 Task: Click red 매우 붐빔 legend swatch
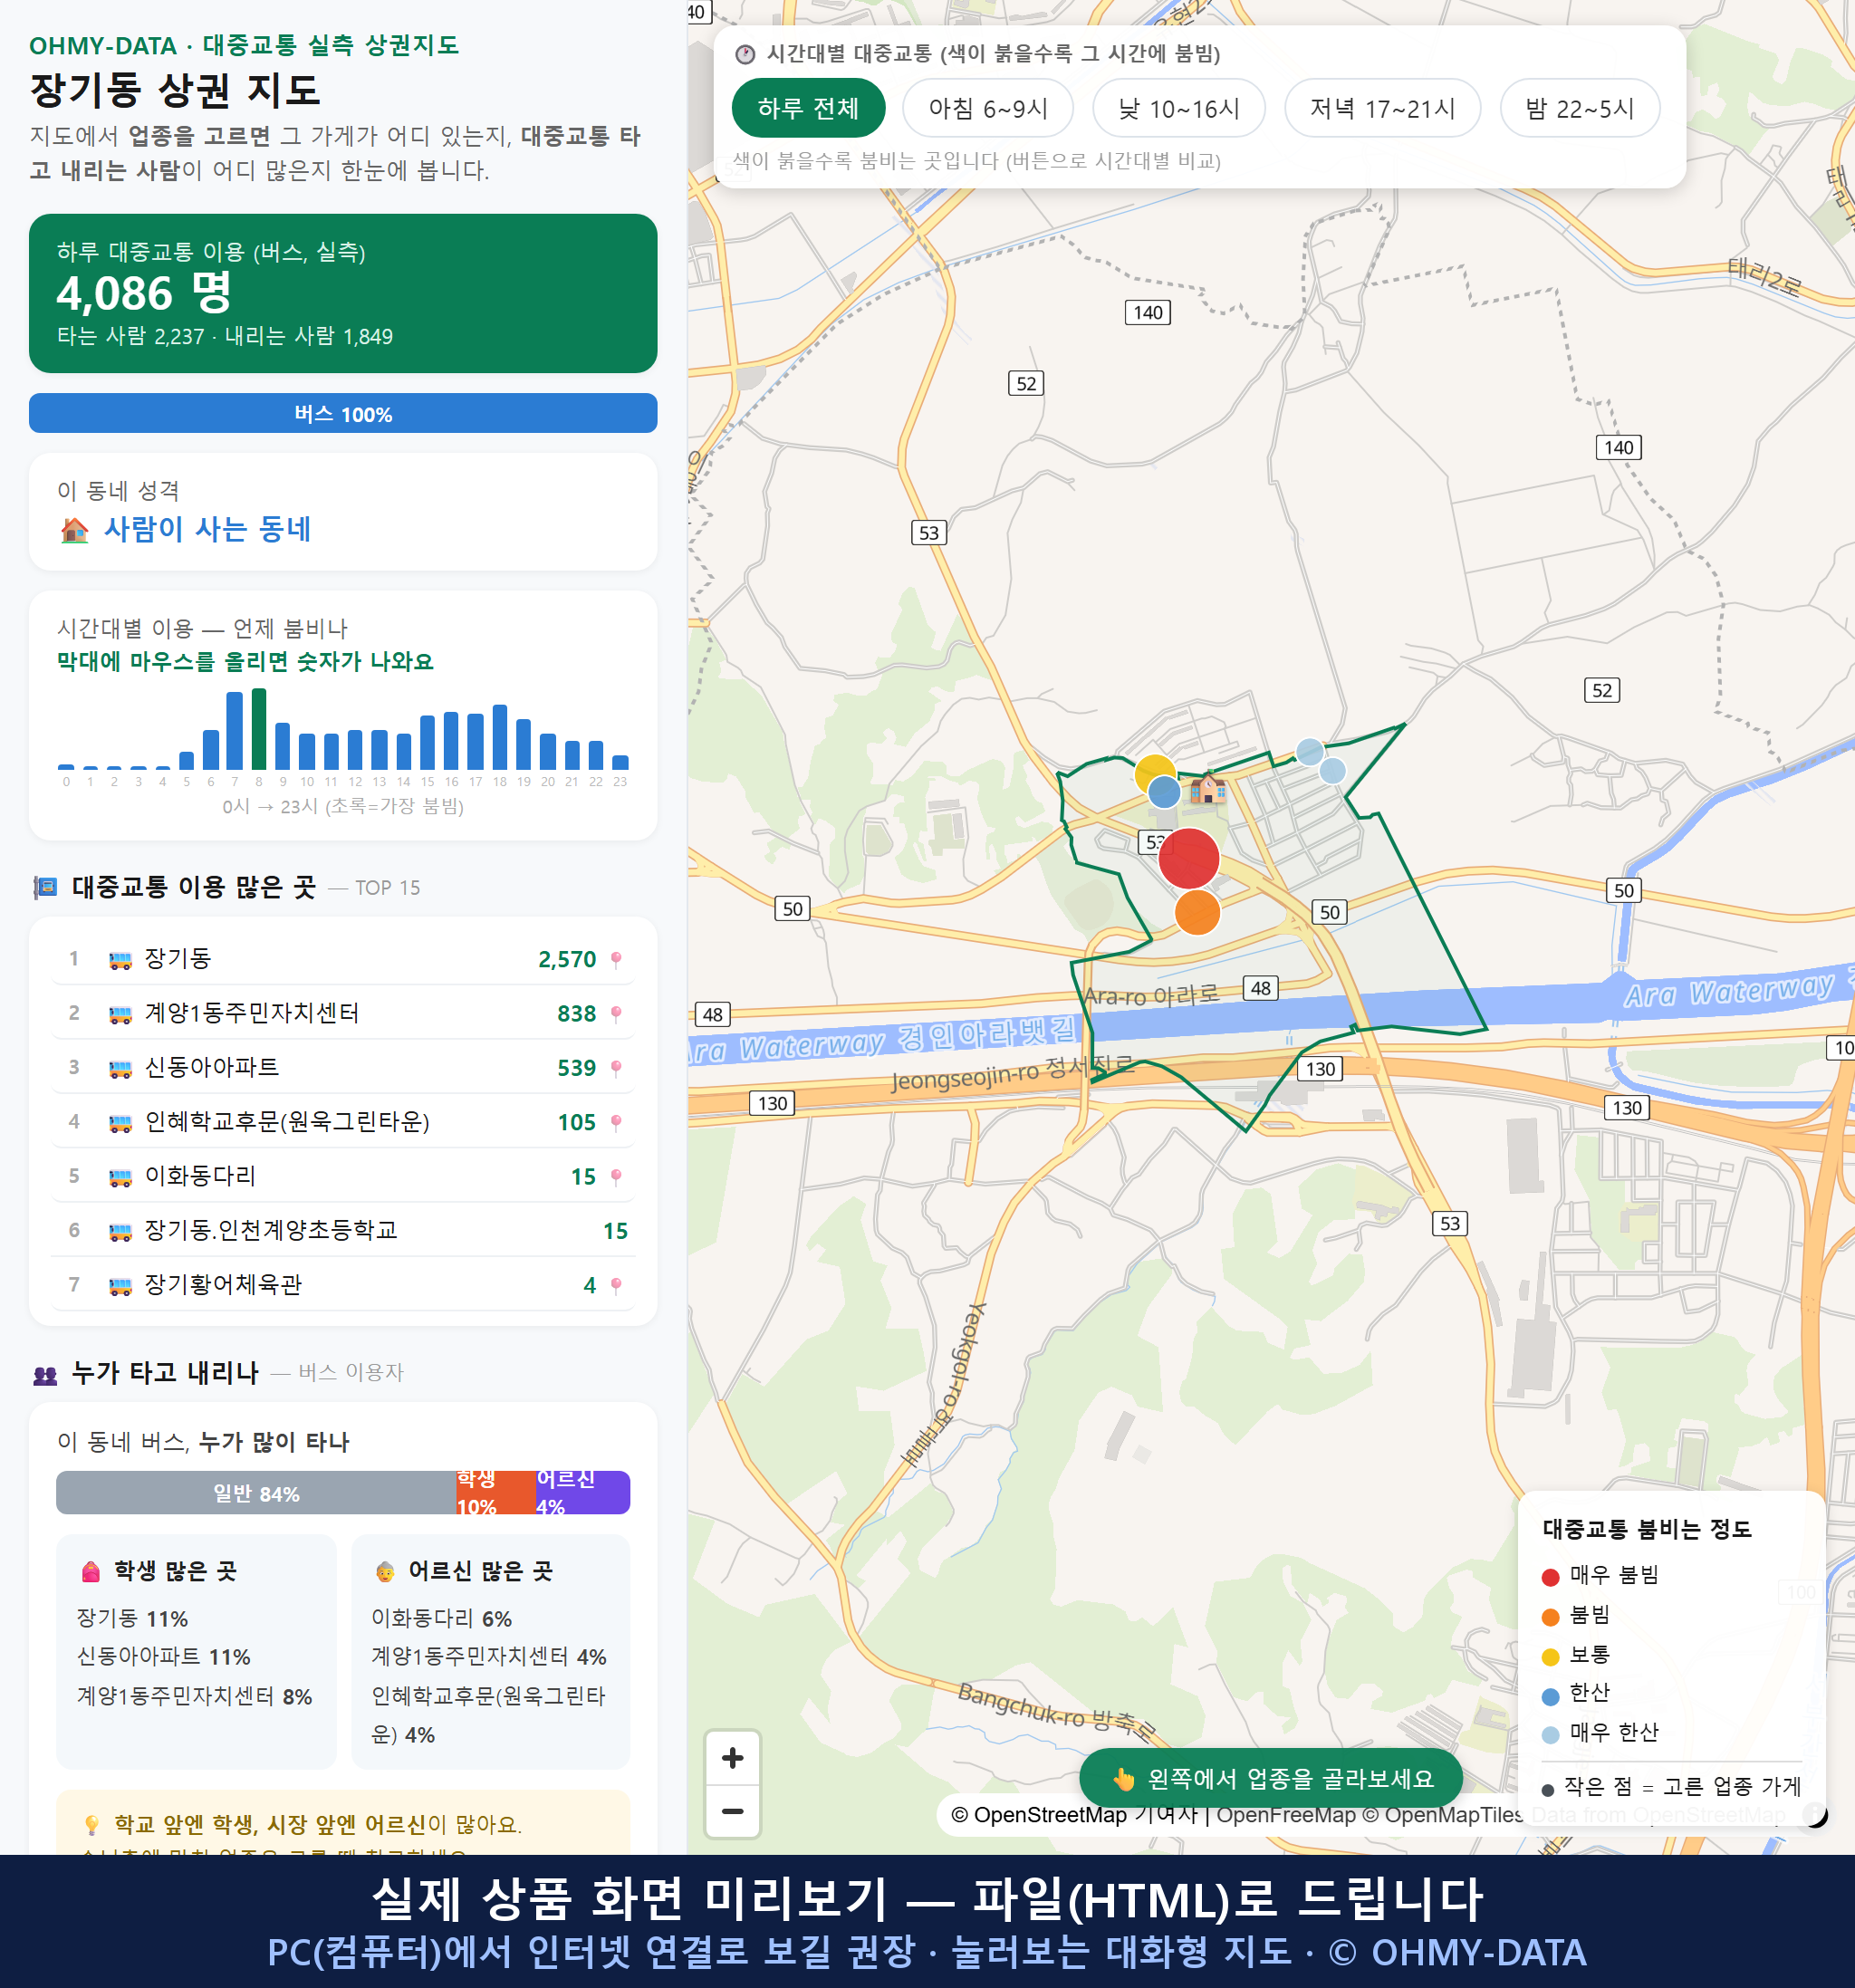(x=1550, y=1577)
